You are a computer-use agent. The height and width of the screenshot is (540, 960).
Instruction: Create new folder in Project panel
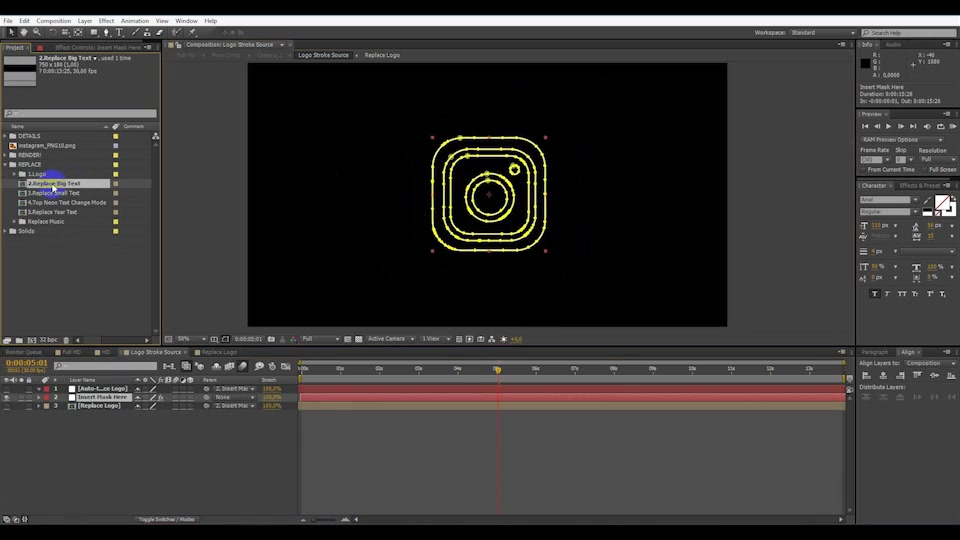[x=19, y=340]
